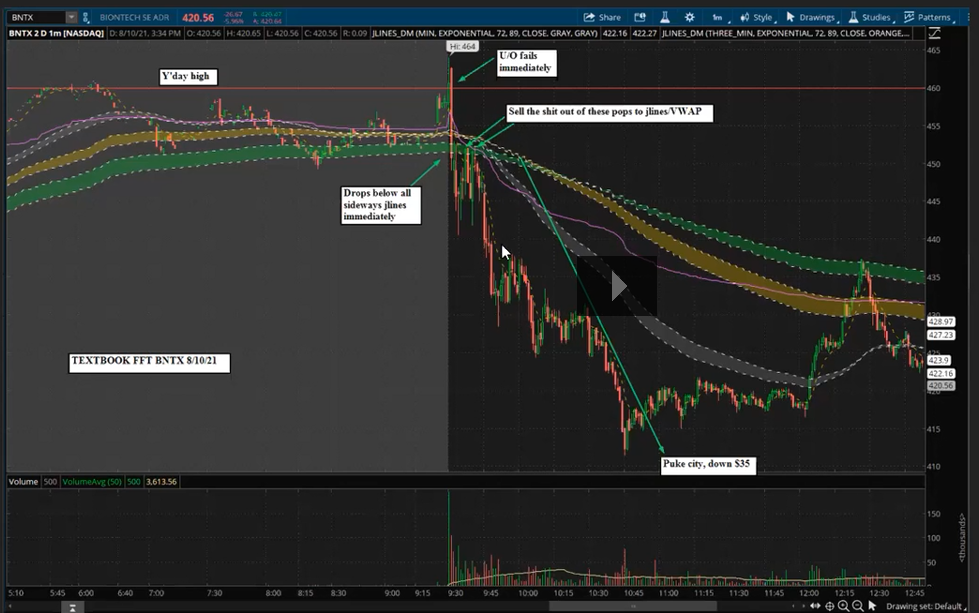
Task: Select the Sell pops to jlines/VWAP note
Action: [x=609, y=112]
